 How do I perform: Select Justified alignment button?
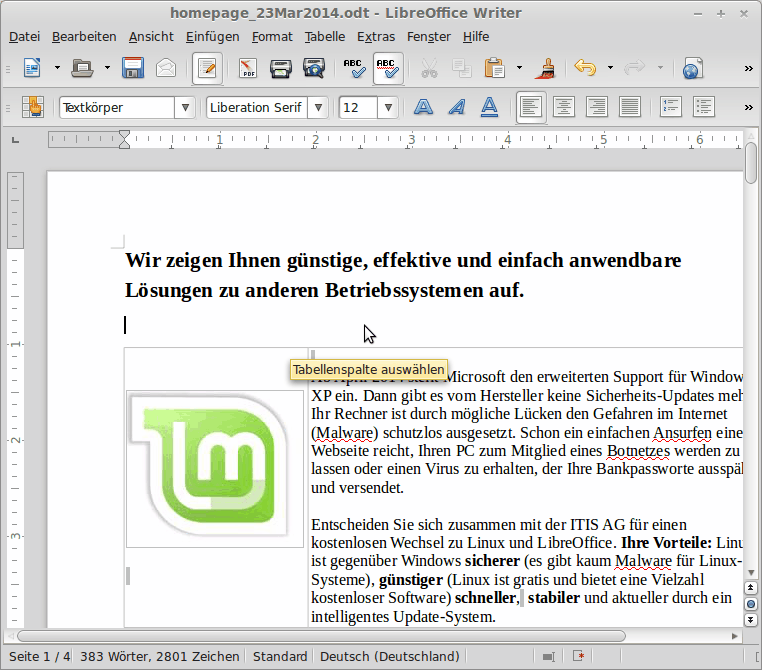pos(630,107)
